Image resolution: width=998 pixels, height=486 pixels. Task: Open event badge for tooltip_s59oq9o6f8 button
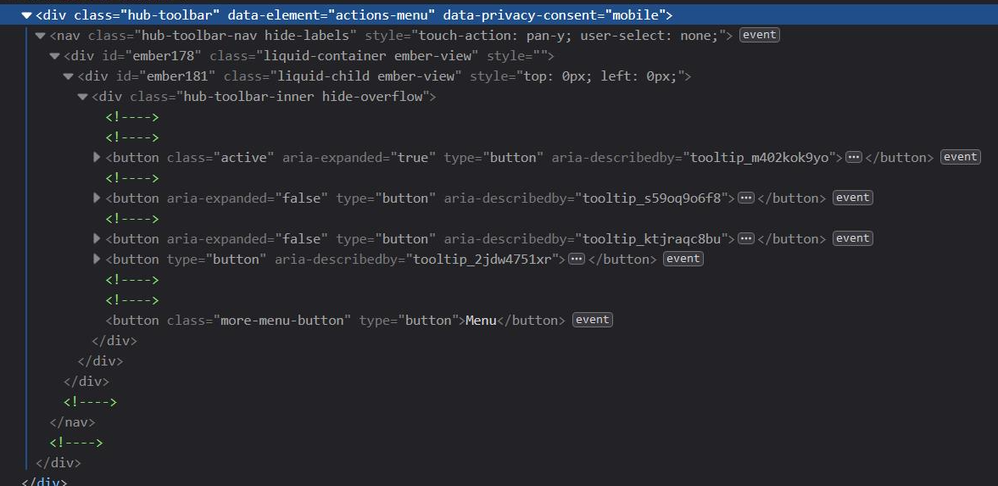point(853,198)
